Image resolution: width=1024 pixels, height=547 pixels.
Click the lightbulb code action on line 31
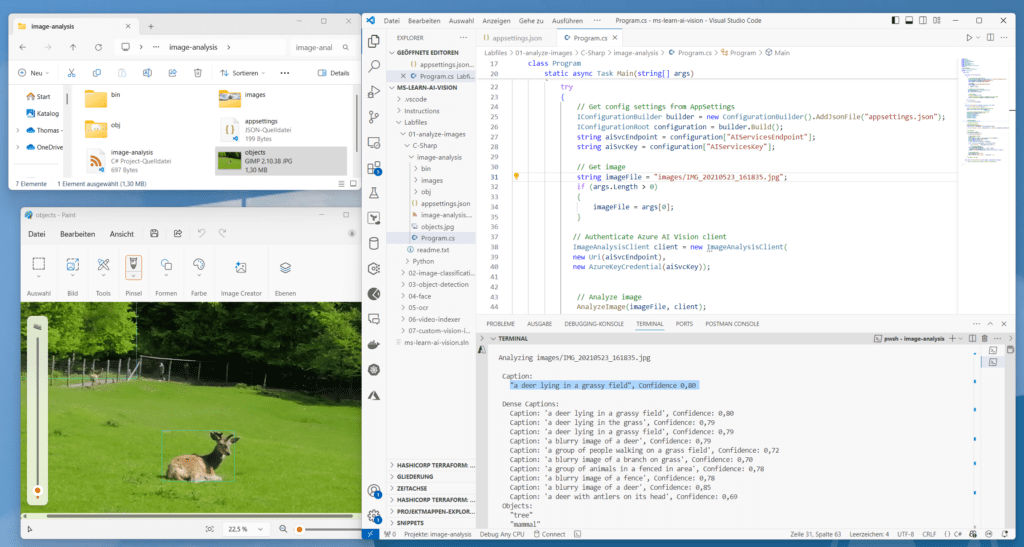click(516, 176)
